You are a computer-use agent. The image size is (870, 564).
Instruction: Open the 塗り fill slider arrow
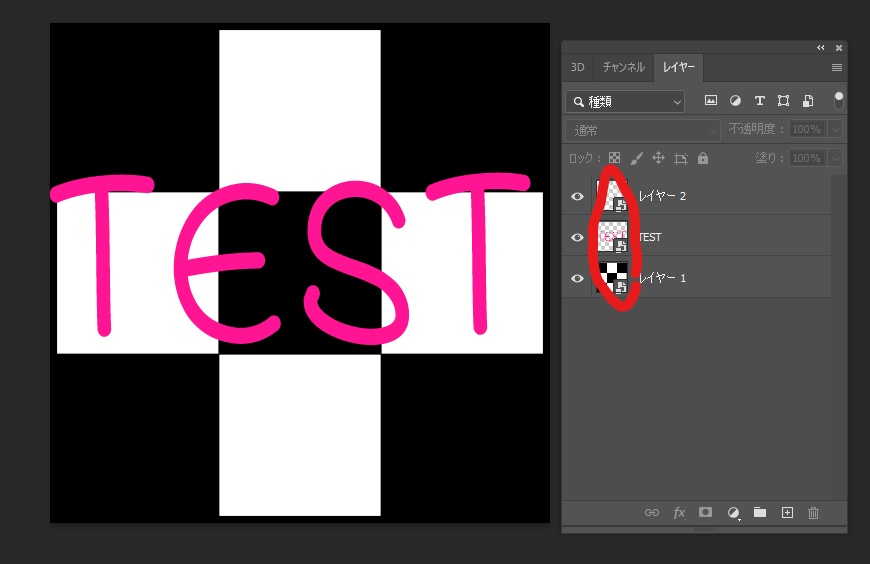[834, 158]
